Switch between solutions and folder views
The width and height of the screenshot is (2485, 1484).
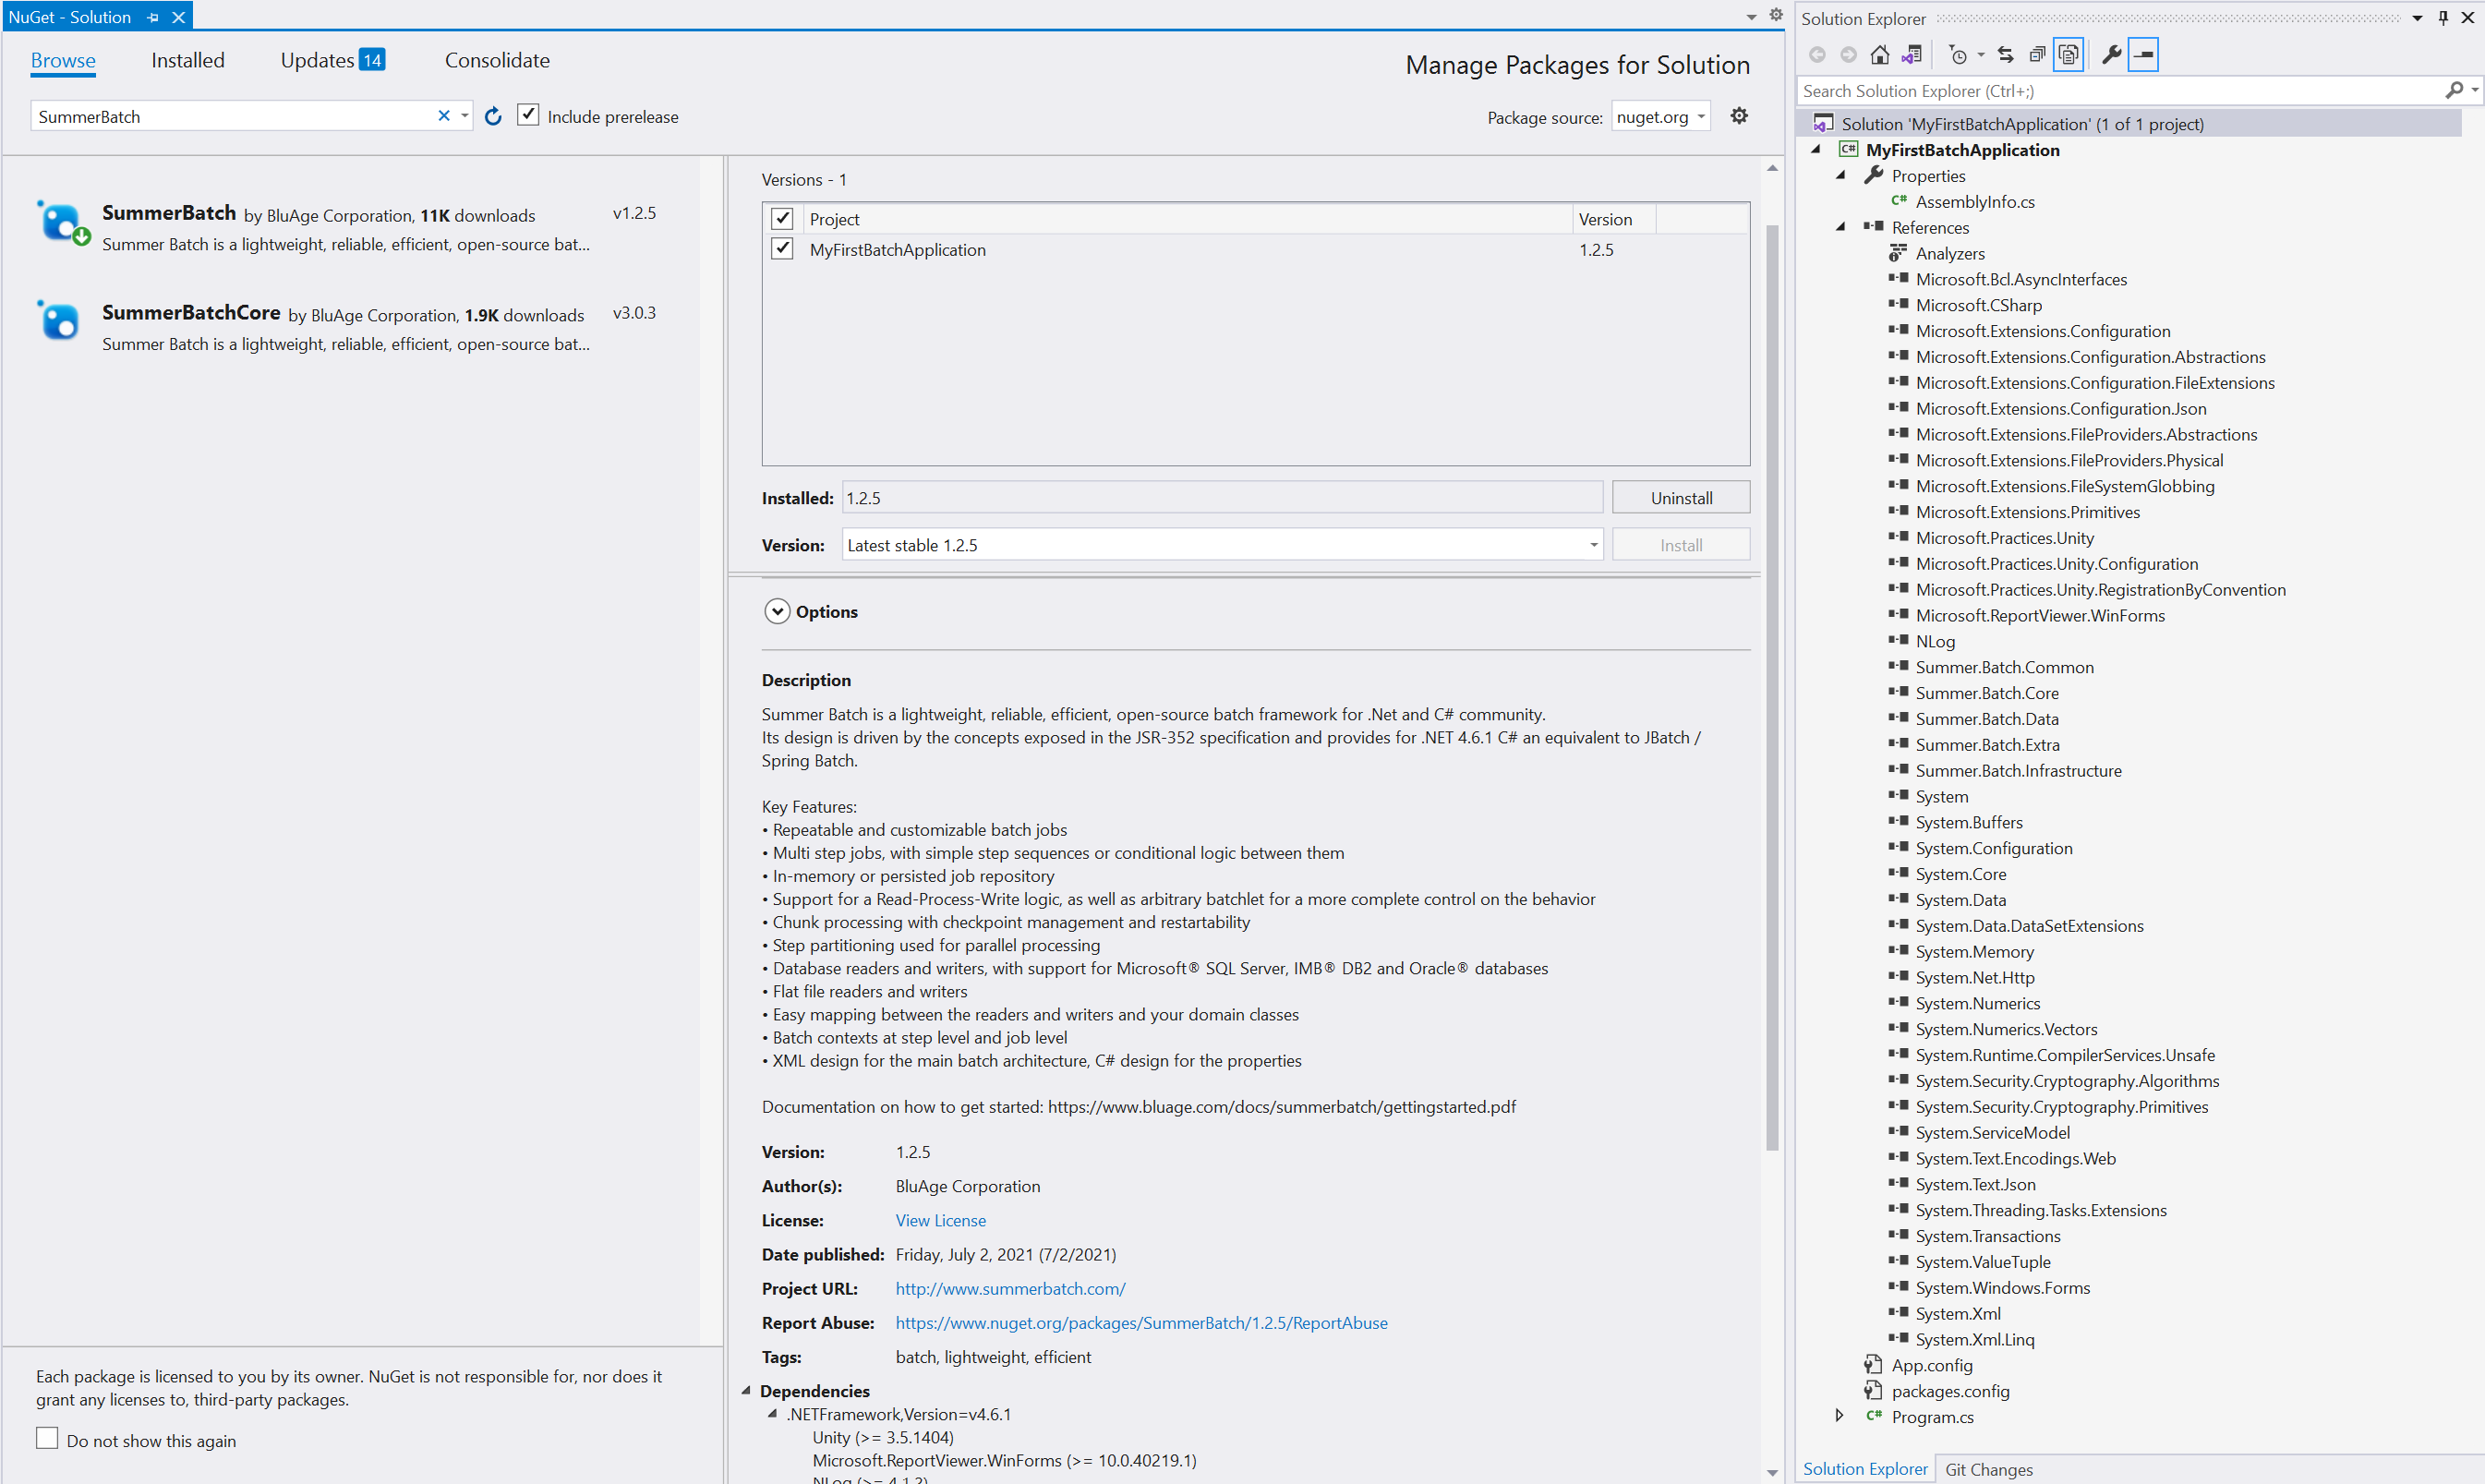point(1912,55)
